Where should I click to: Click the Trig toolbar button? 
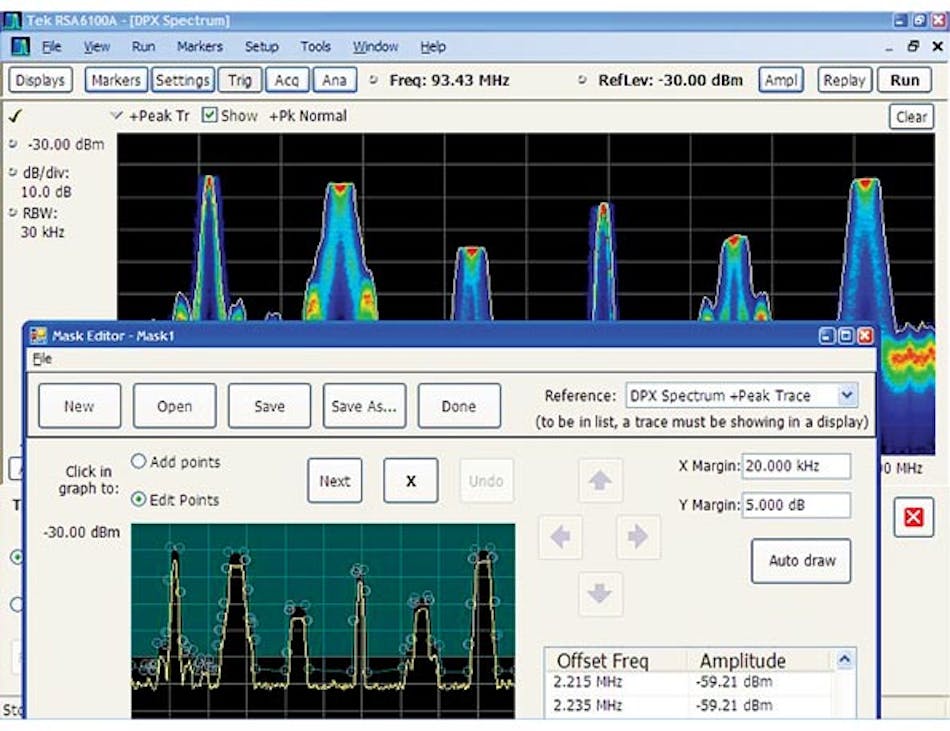tap(239, 80)
